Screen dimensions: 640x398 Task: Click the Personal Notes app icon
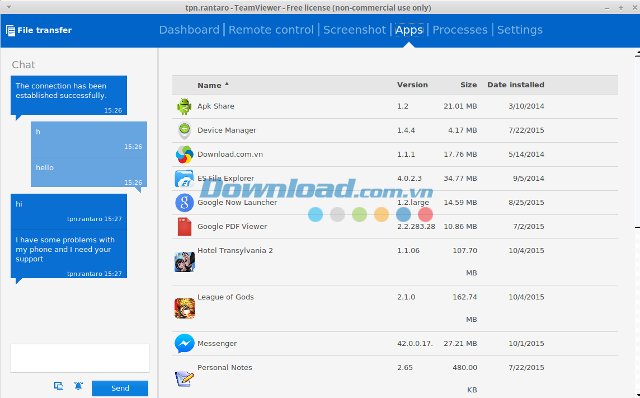click(x=184, y=378)
